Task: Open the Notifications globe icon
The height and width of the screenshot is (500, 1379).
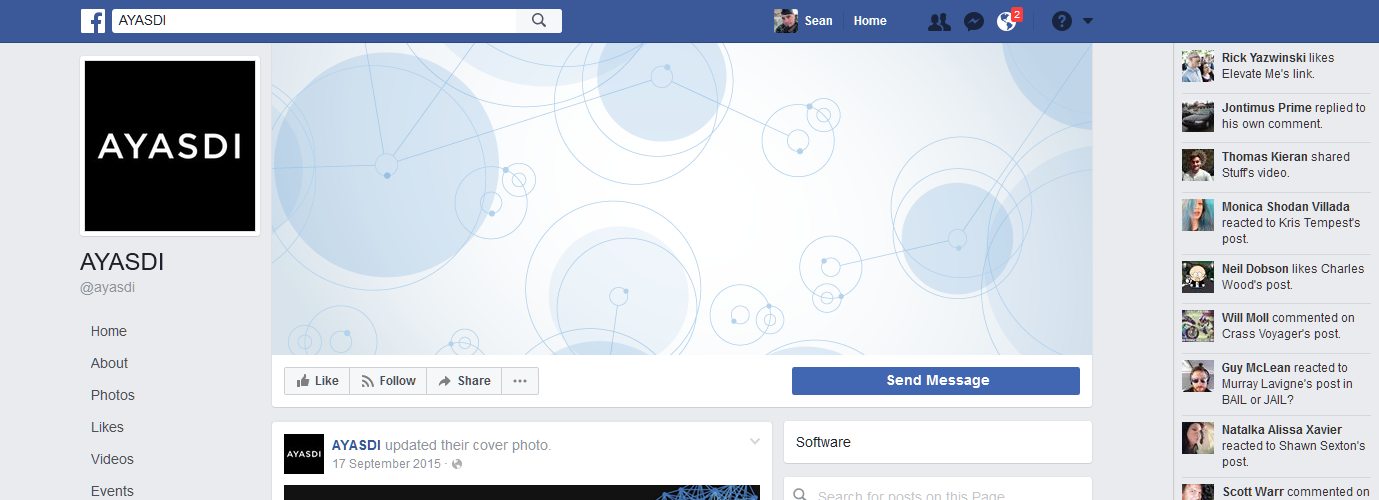Action: click(x=1007, y=21)
